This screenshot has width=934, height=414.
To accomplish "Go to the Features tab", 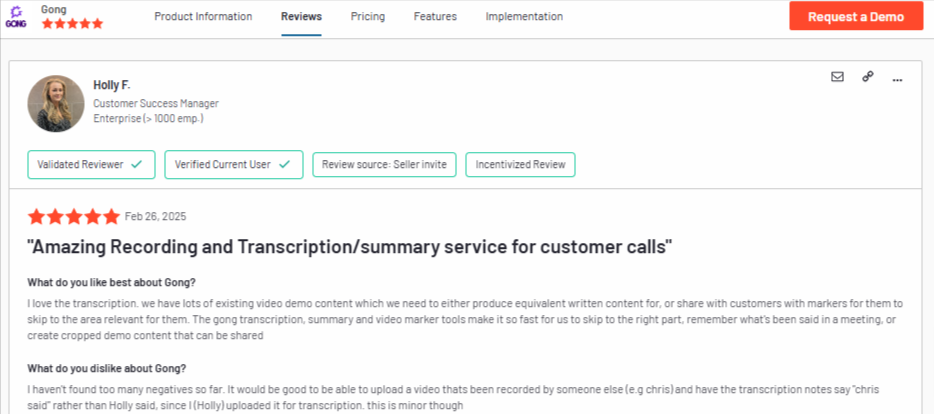I will point(435,17).
